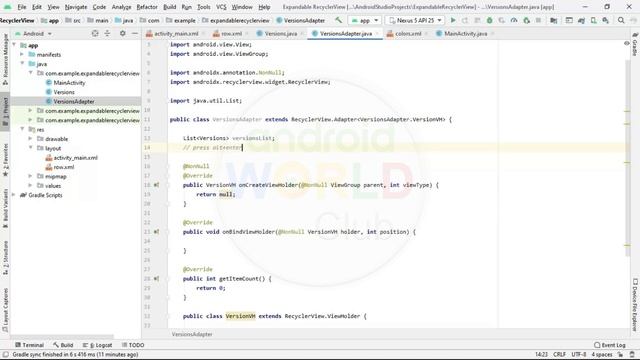
Task: Toggle Layout Captures side panel
Action: point(5,309)
